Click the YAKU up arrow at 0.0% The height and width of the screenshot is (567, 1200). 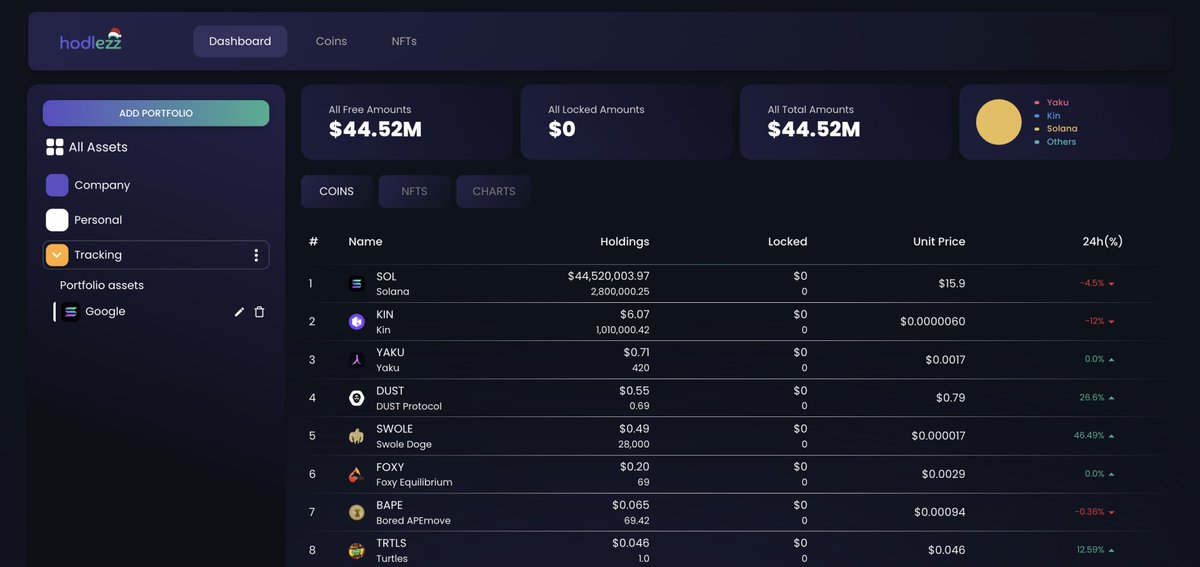(x=1111, y=360)
